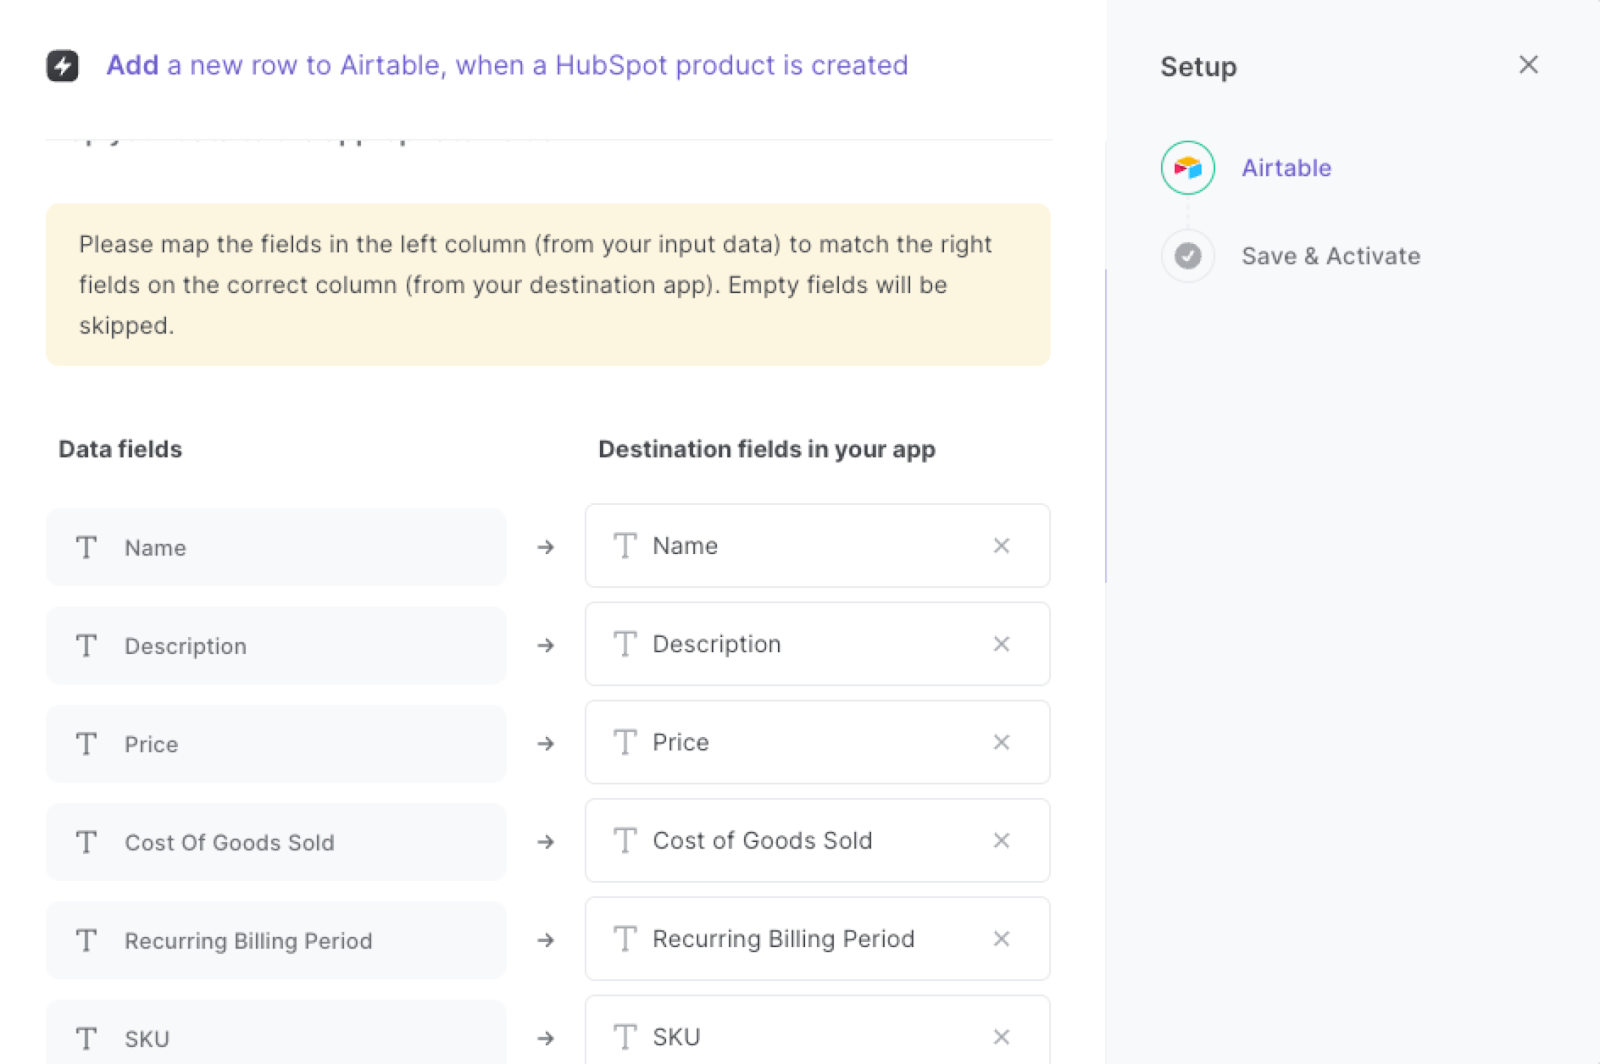Viewport: 1600px width, 1064px height.
Task: Click the arrow between Name fields
Action: [x=545, y=547]
